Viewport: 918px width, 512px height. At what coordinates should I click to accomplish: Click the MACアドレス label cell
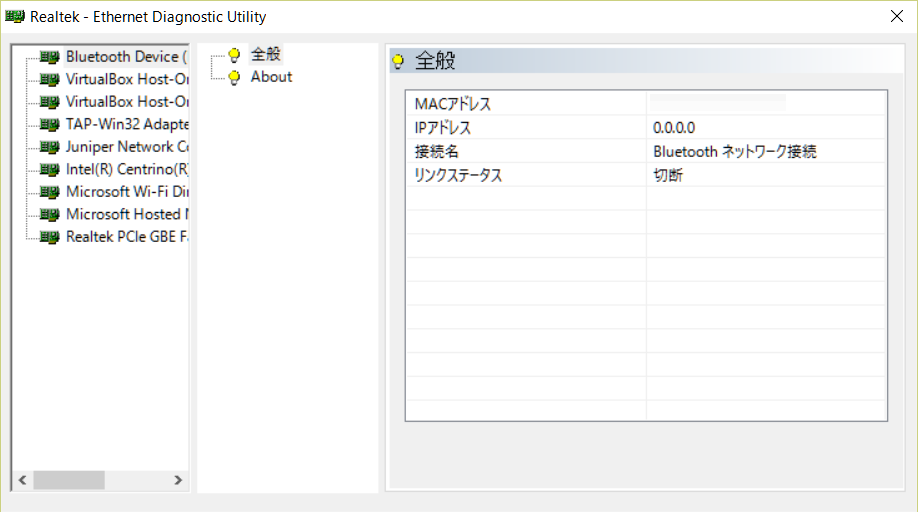point(526,104)
